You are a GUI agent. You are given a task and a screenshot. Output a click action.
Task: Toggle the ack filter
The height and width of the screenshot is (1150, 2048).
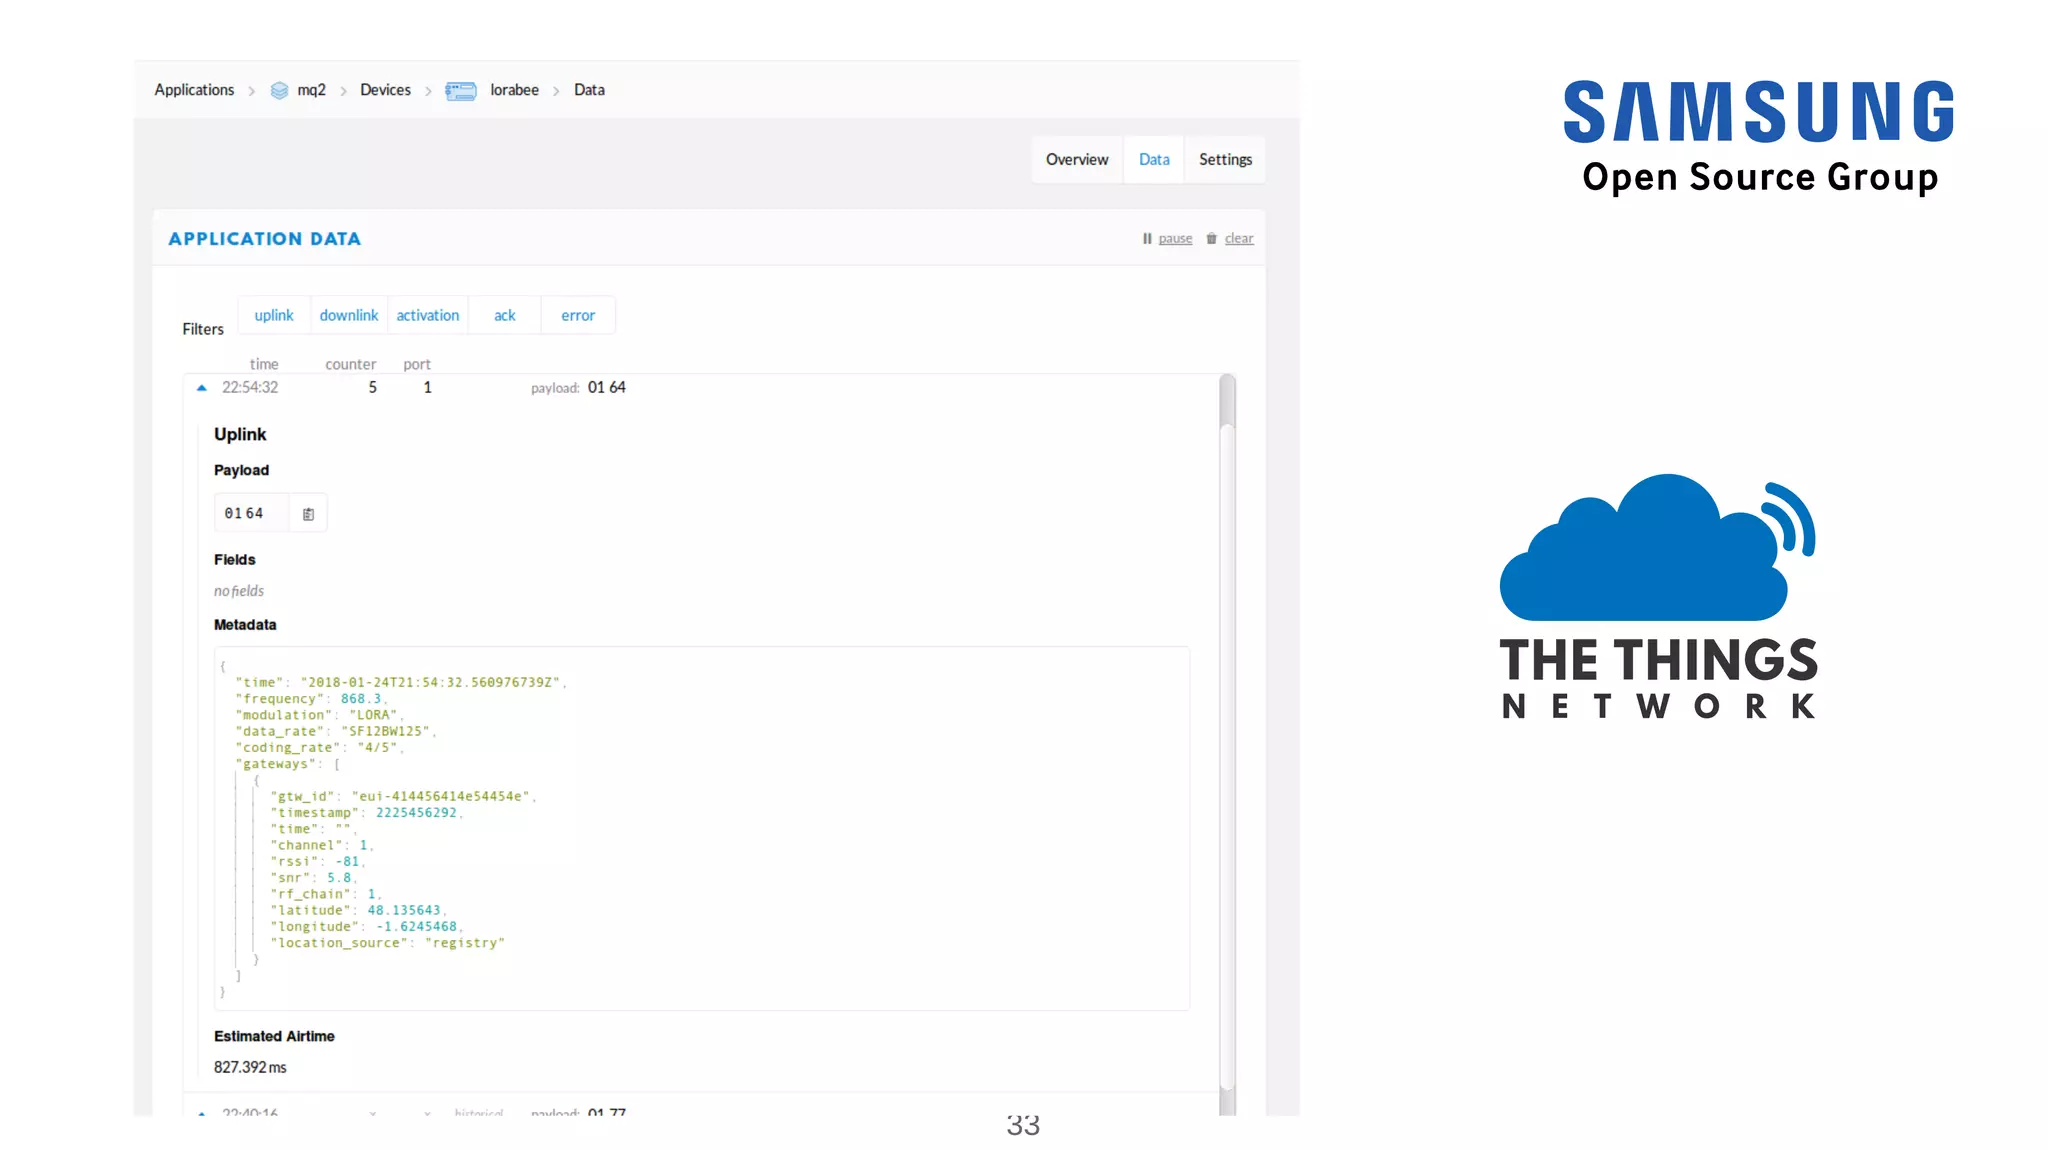point(505,315)
